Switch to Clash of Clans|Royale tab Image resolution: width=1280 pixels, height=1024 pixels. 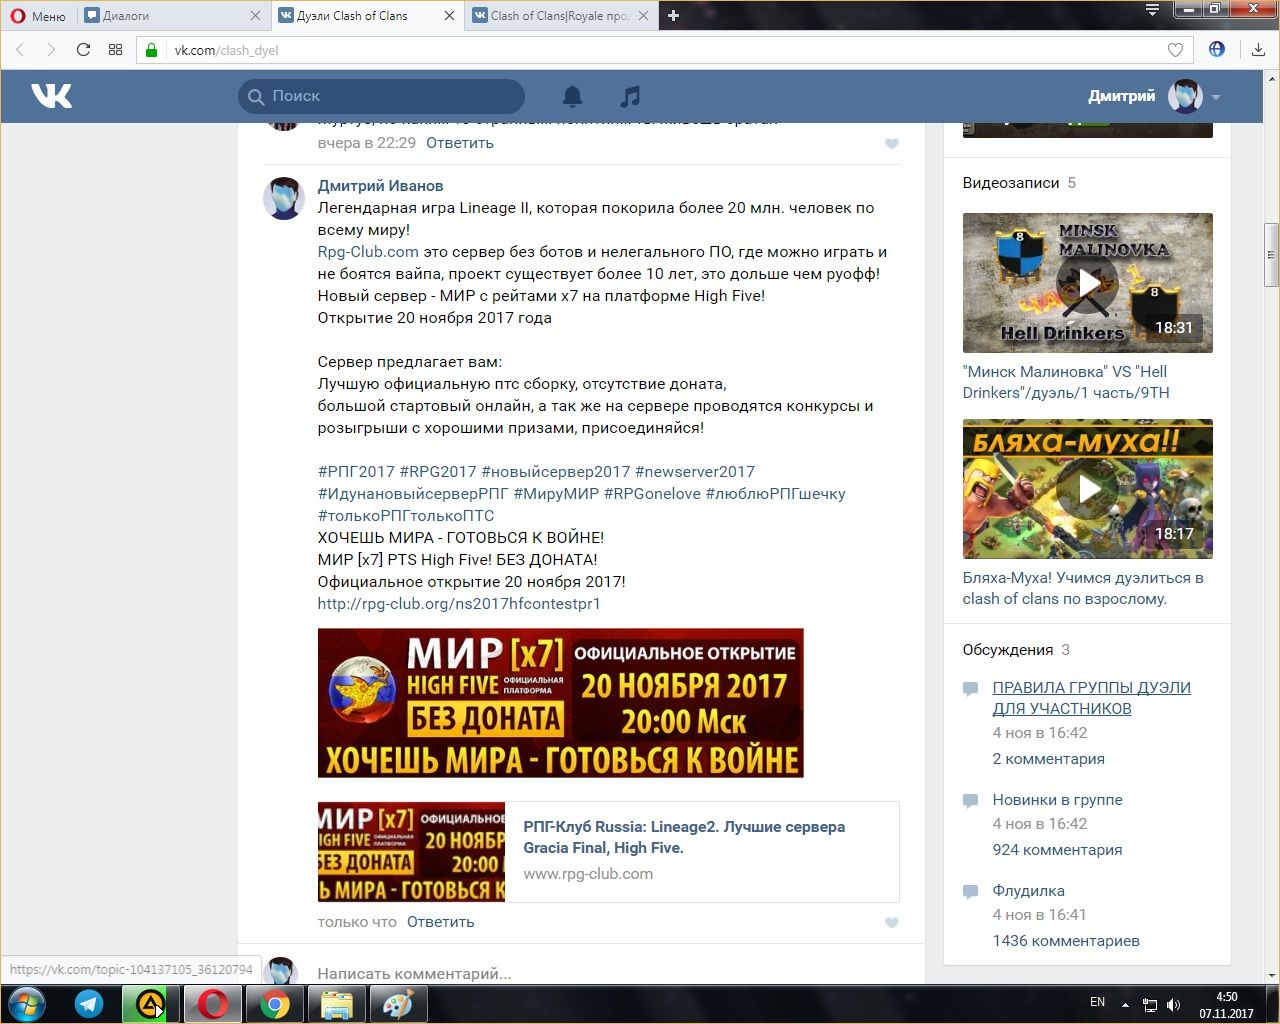pos(560,16)
